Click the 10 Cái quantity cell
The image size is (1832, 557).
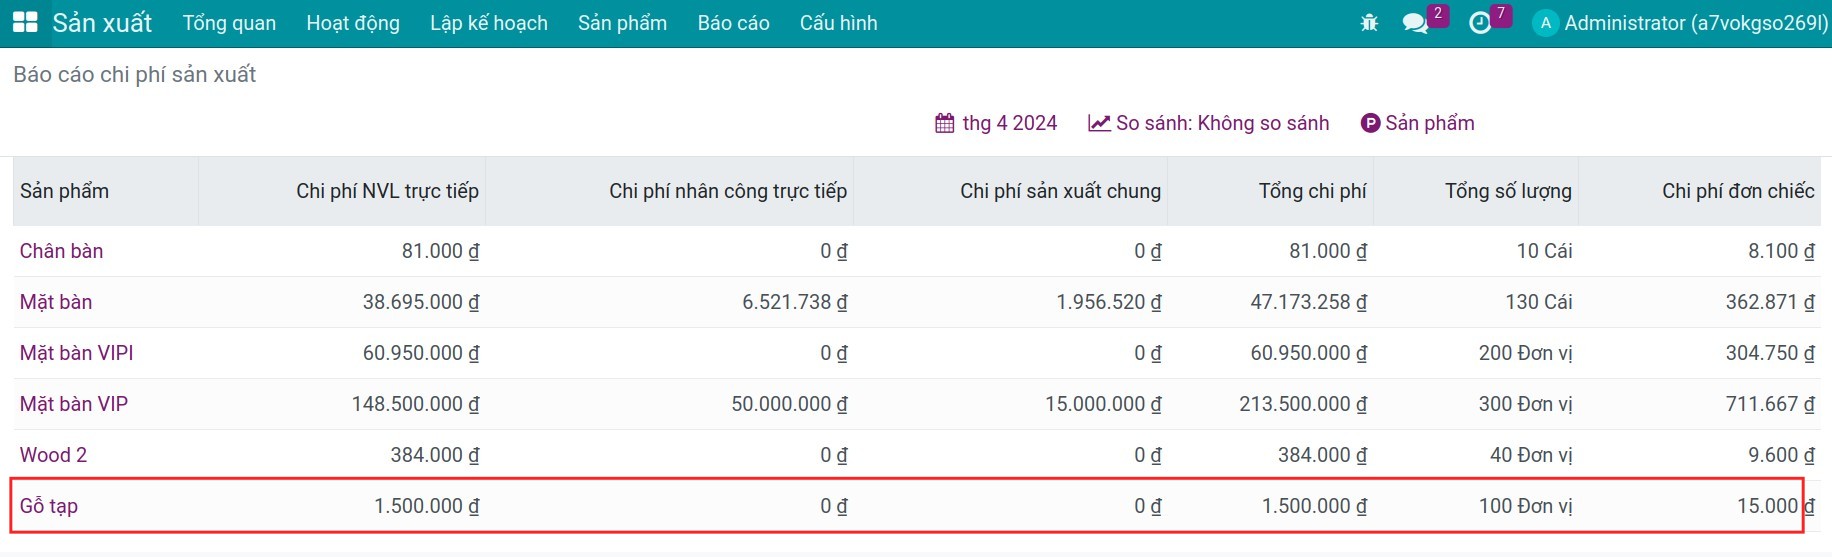pos(1544,251)
